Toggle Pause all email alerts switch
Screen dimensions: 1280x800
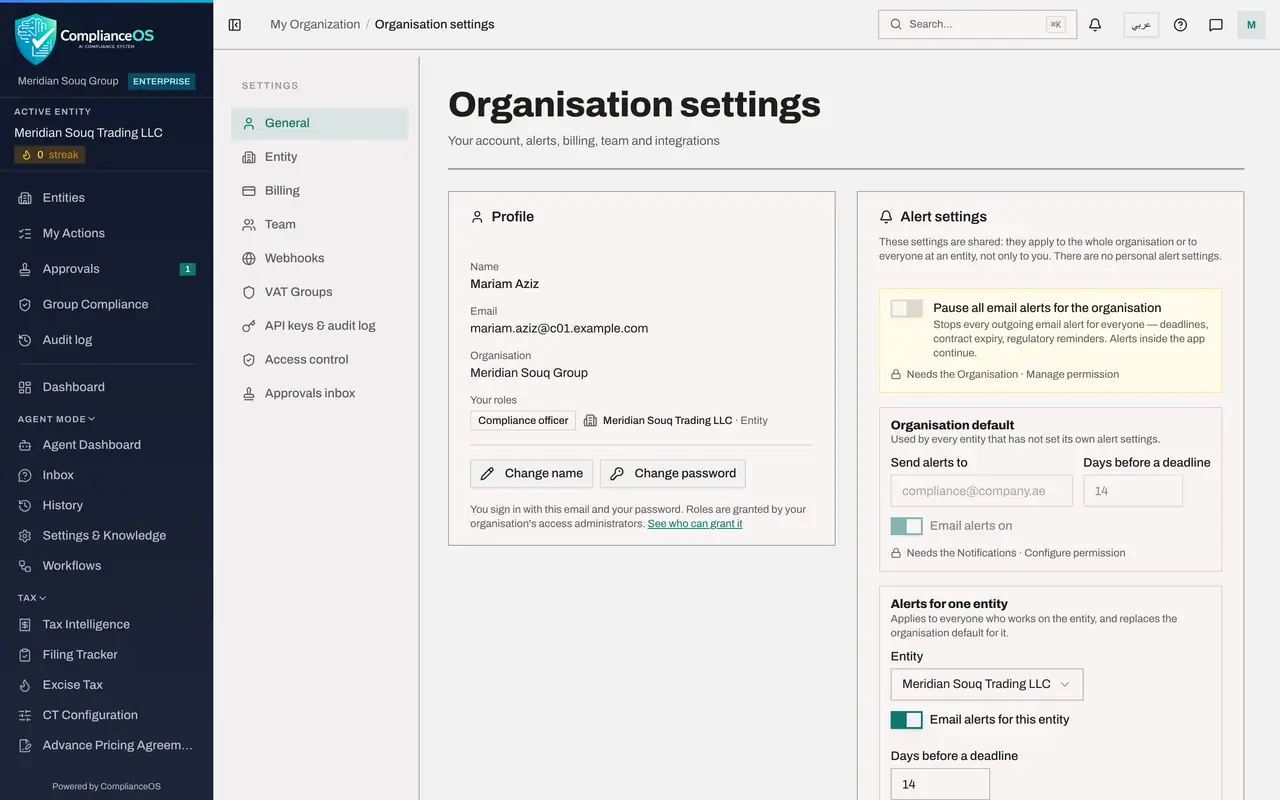(907, 308)
